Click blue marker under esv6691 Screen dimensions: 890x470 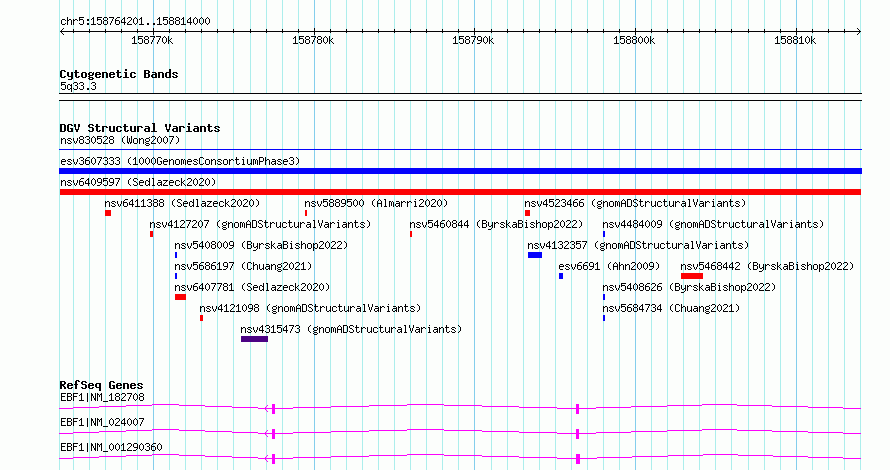pyautogui.click(x=561, y=276)
